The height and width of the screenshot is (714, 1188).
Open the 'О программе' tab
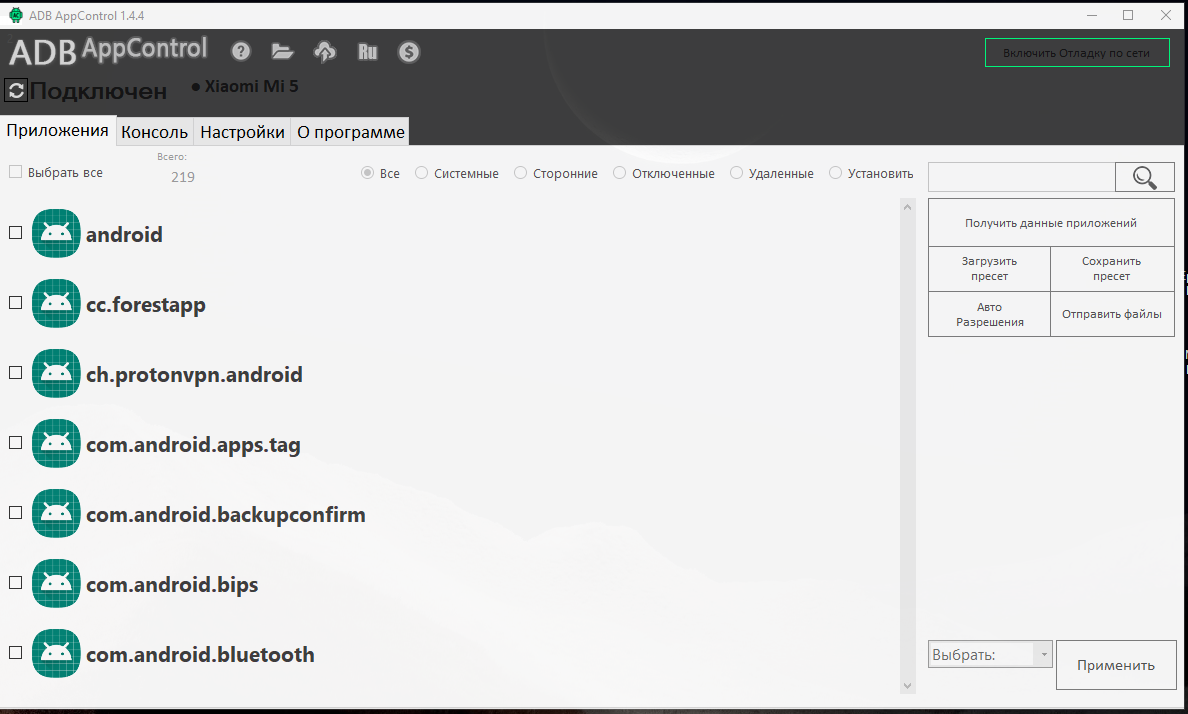coord(351,132)
